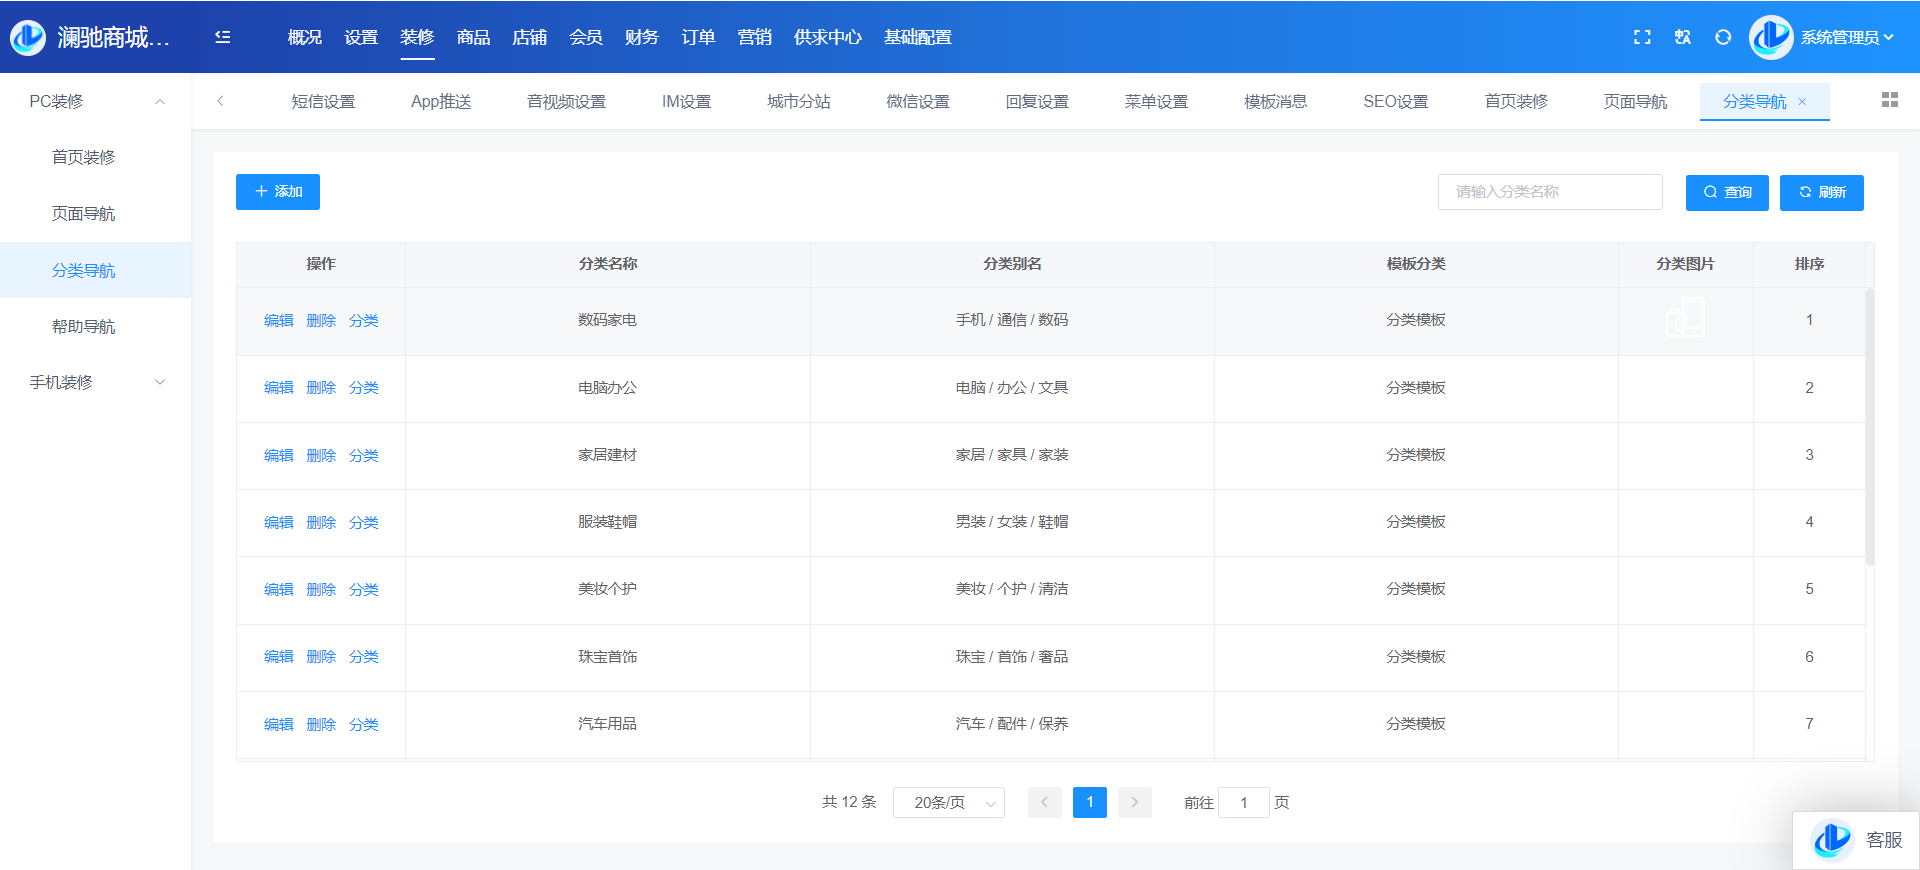This screenshot has width=1920, height=870.
Task: Open the tab grid menu icon
Action: [x=1889, y=100]
